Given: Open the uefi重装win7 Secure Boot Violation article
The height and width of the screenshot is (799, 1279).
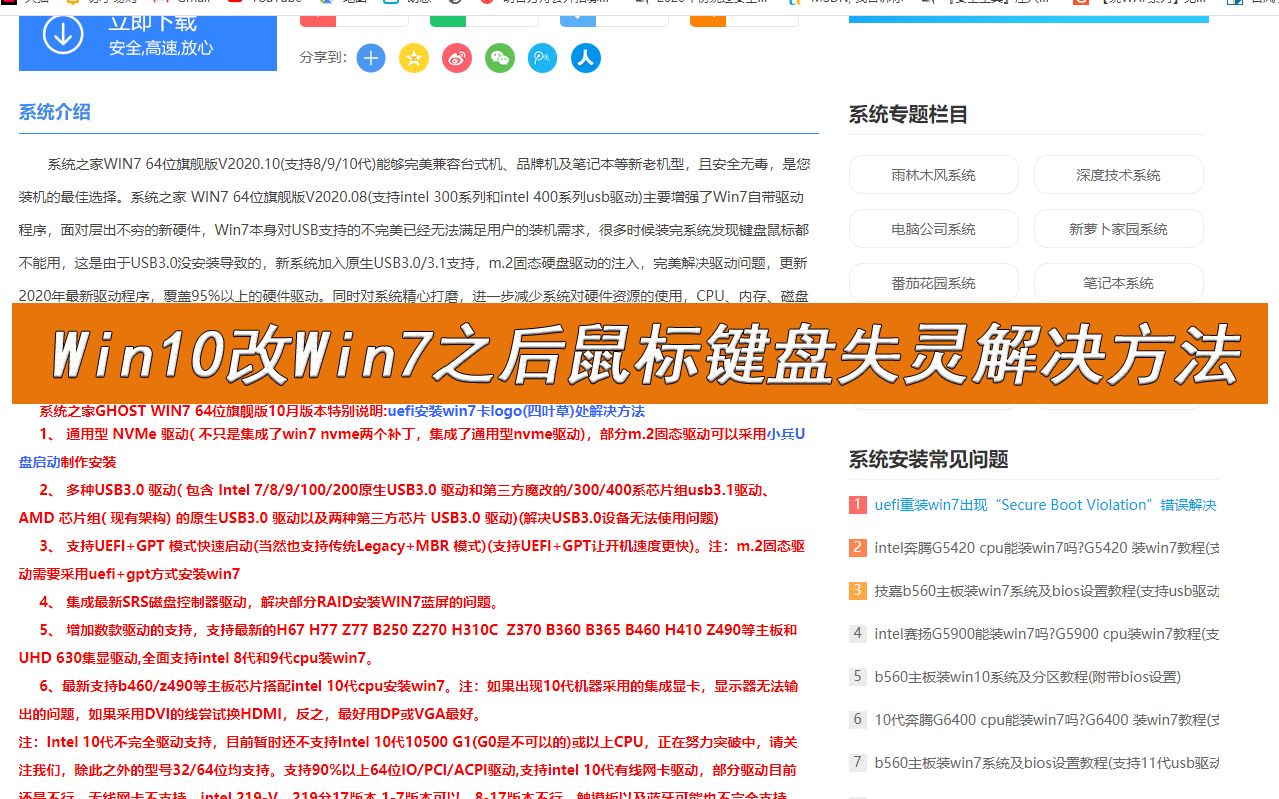Looking at the screenshot, I should (1045, 505).
